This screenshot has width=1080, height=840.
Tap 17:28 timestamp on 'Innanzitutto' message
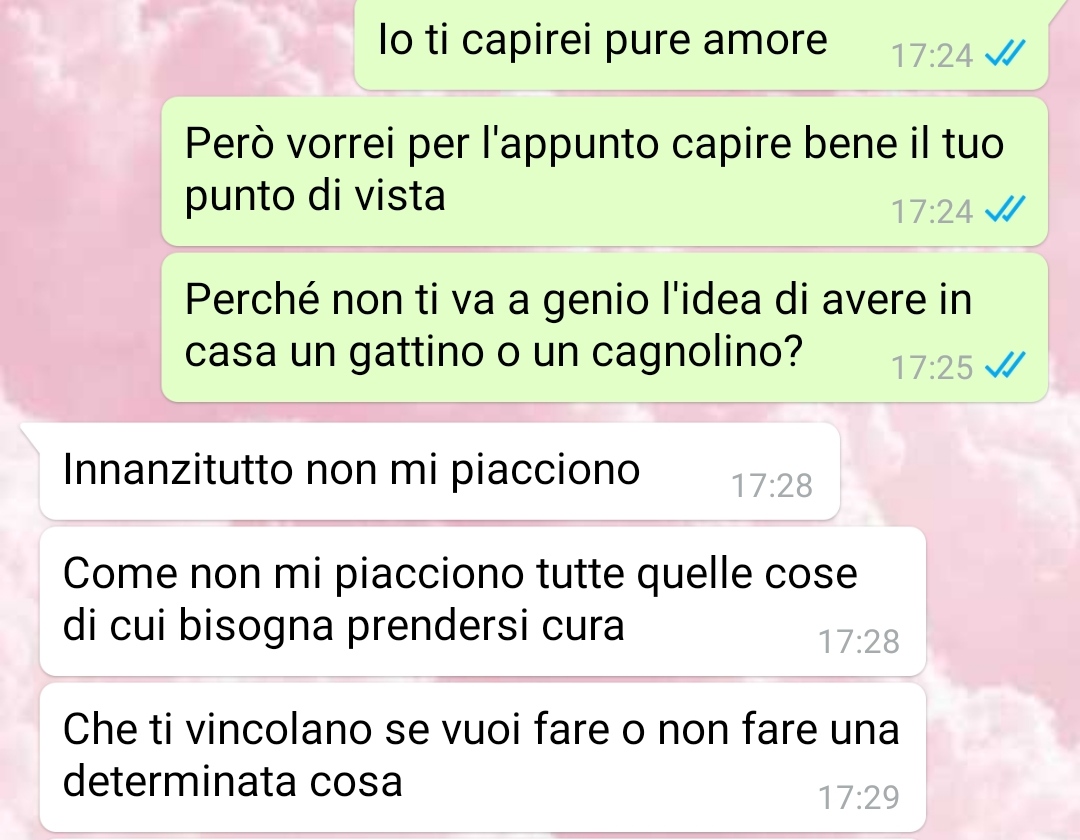(771, 485)
